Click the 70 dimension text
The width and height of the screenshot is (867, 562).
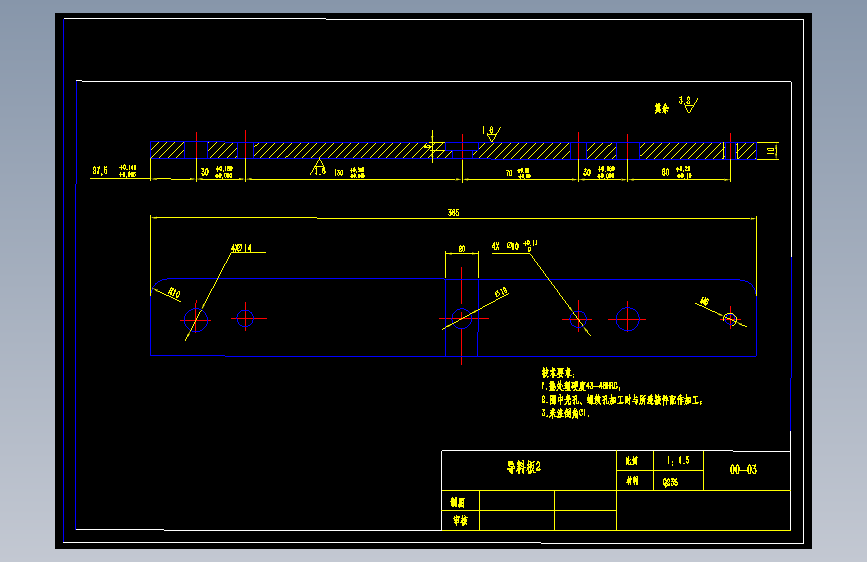pyautogui.click(x=509, y=173)
